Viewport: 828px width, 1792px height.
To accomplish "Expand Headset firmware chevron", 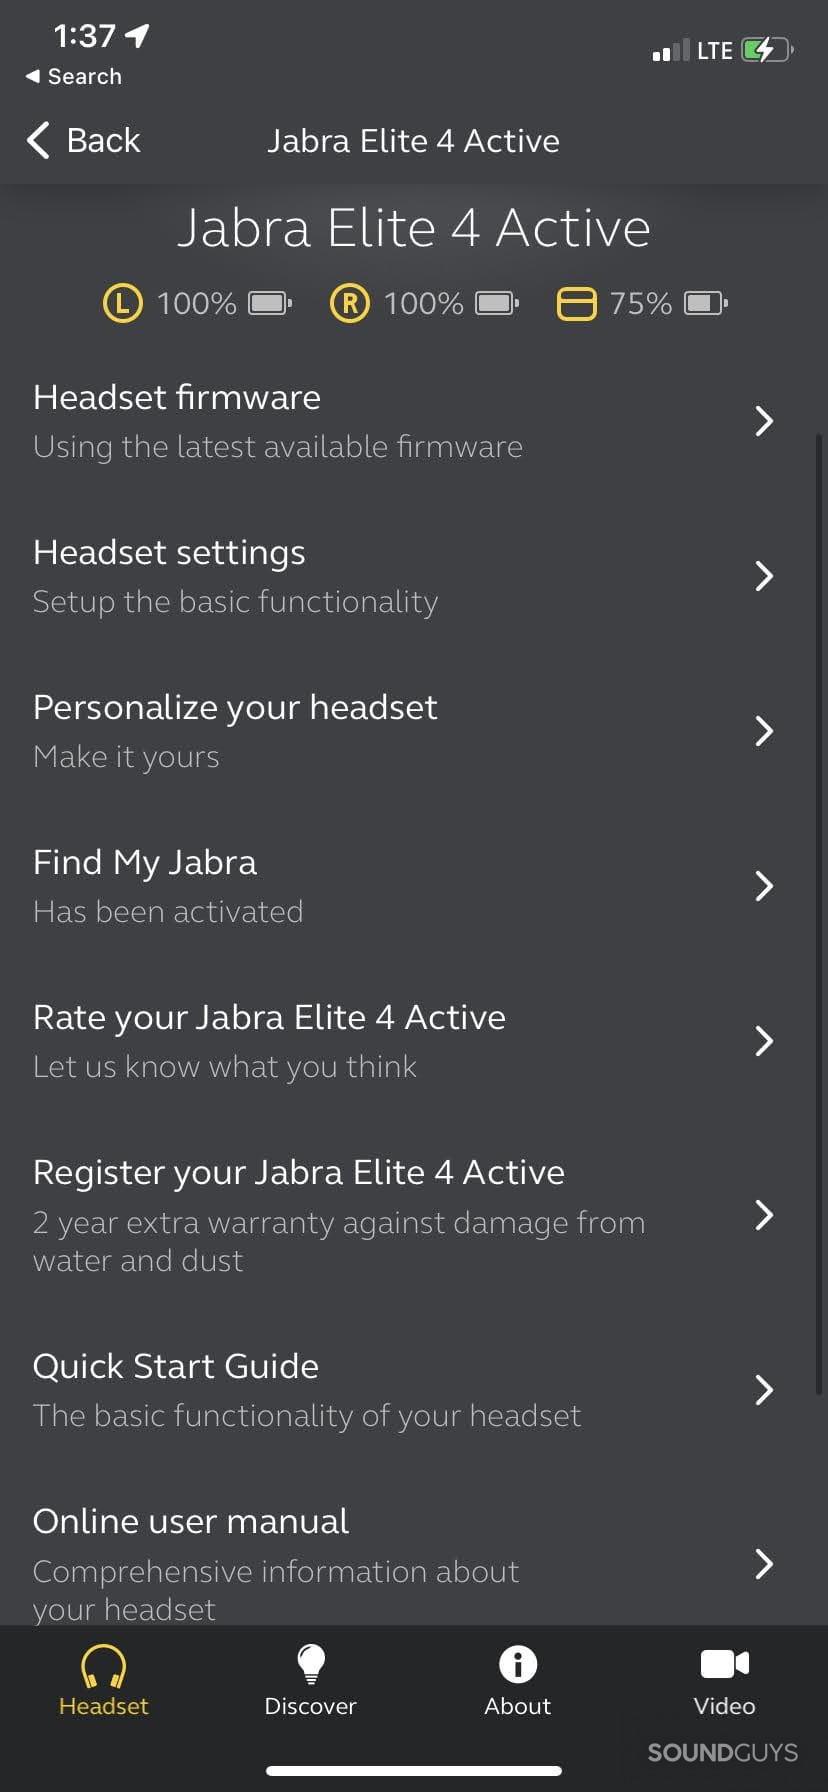I will point(764,421).
